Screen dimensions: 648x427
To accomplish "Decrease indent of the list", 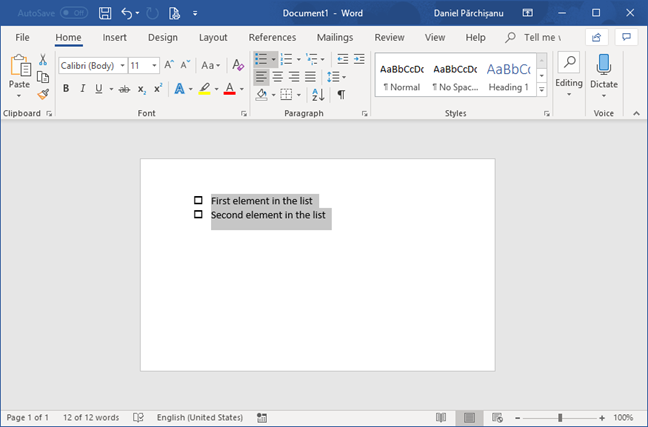I will point(342,60).
